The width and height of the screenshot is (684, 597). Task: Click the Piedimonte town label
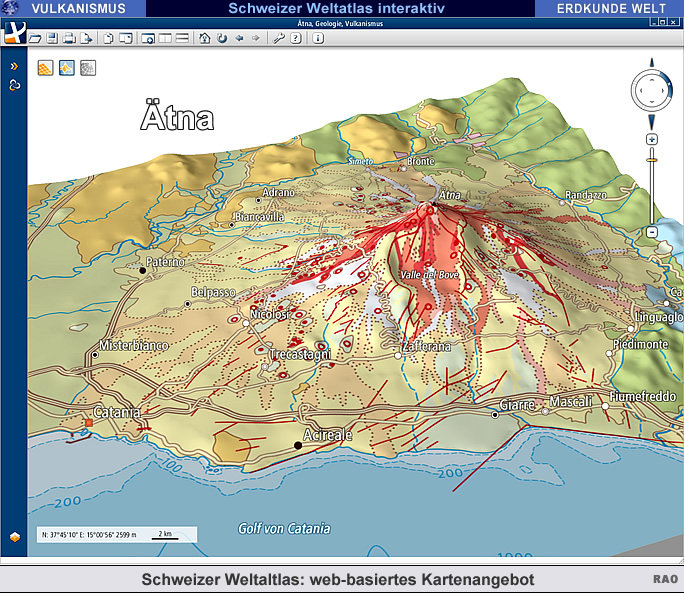640,345
